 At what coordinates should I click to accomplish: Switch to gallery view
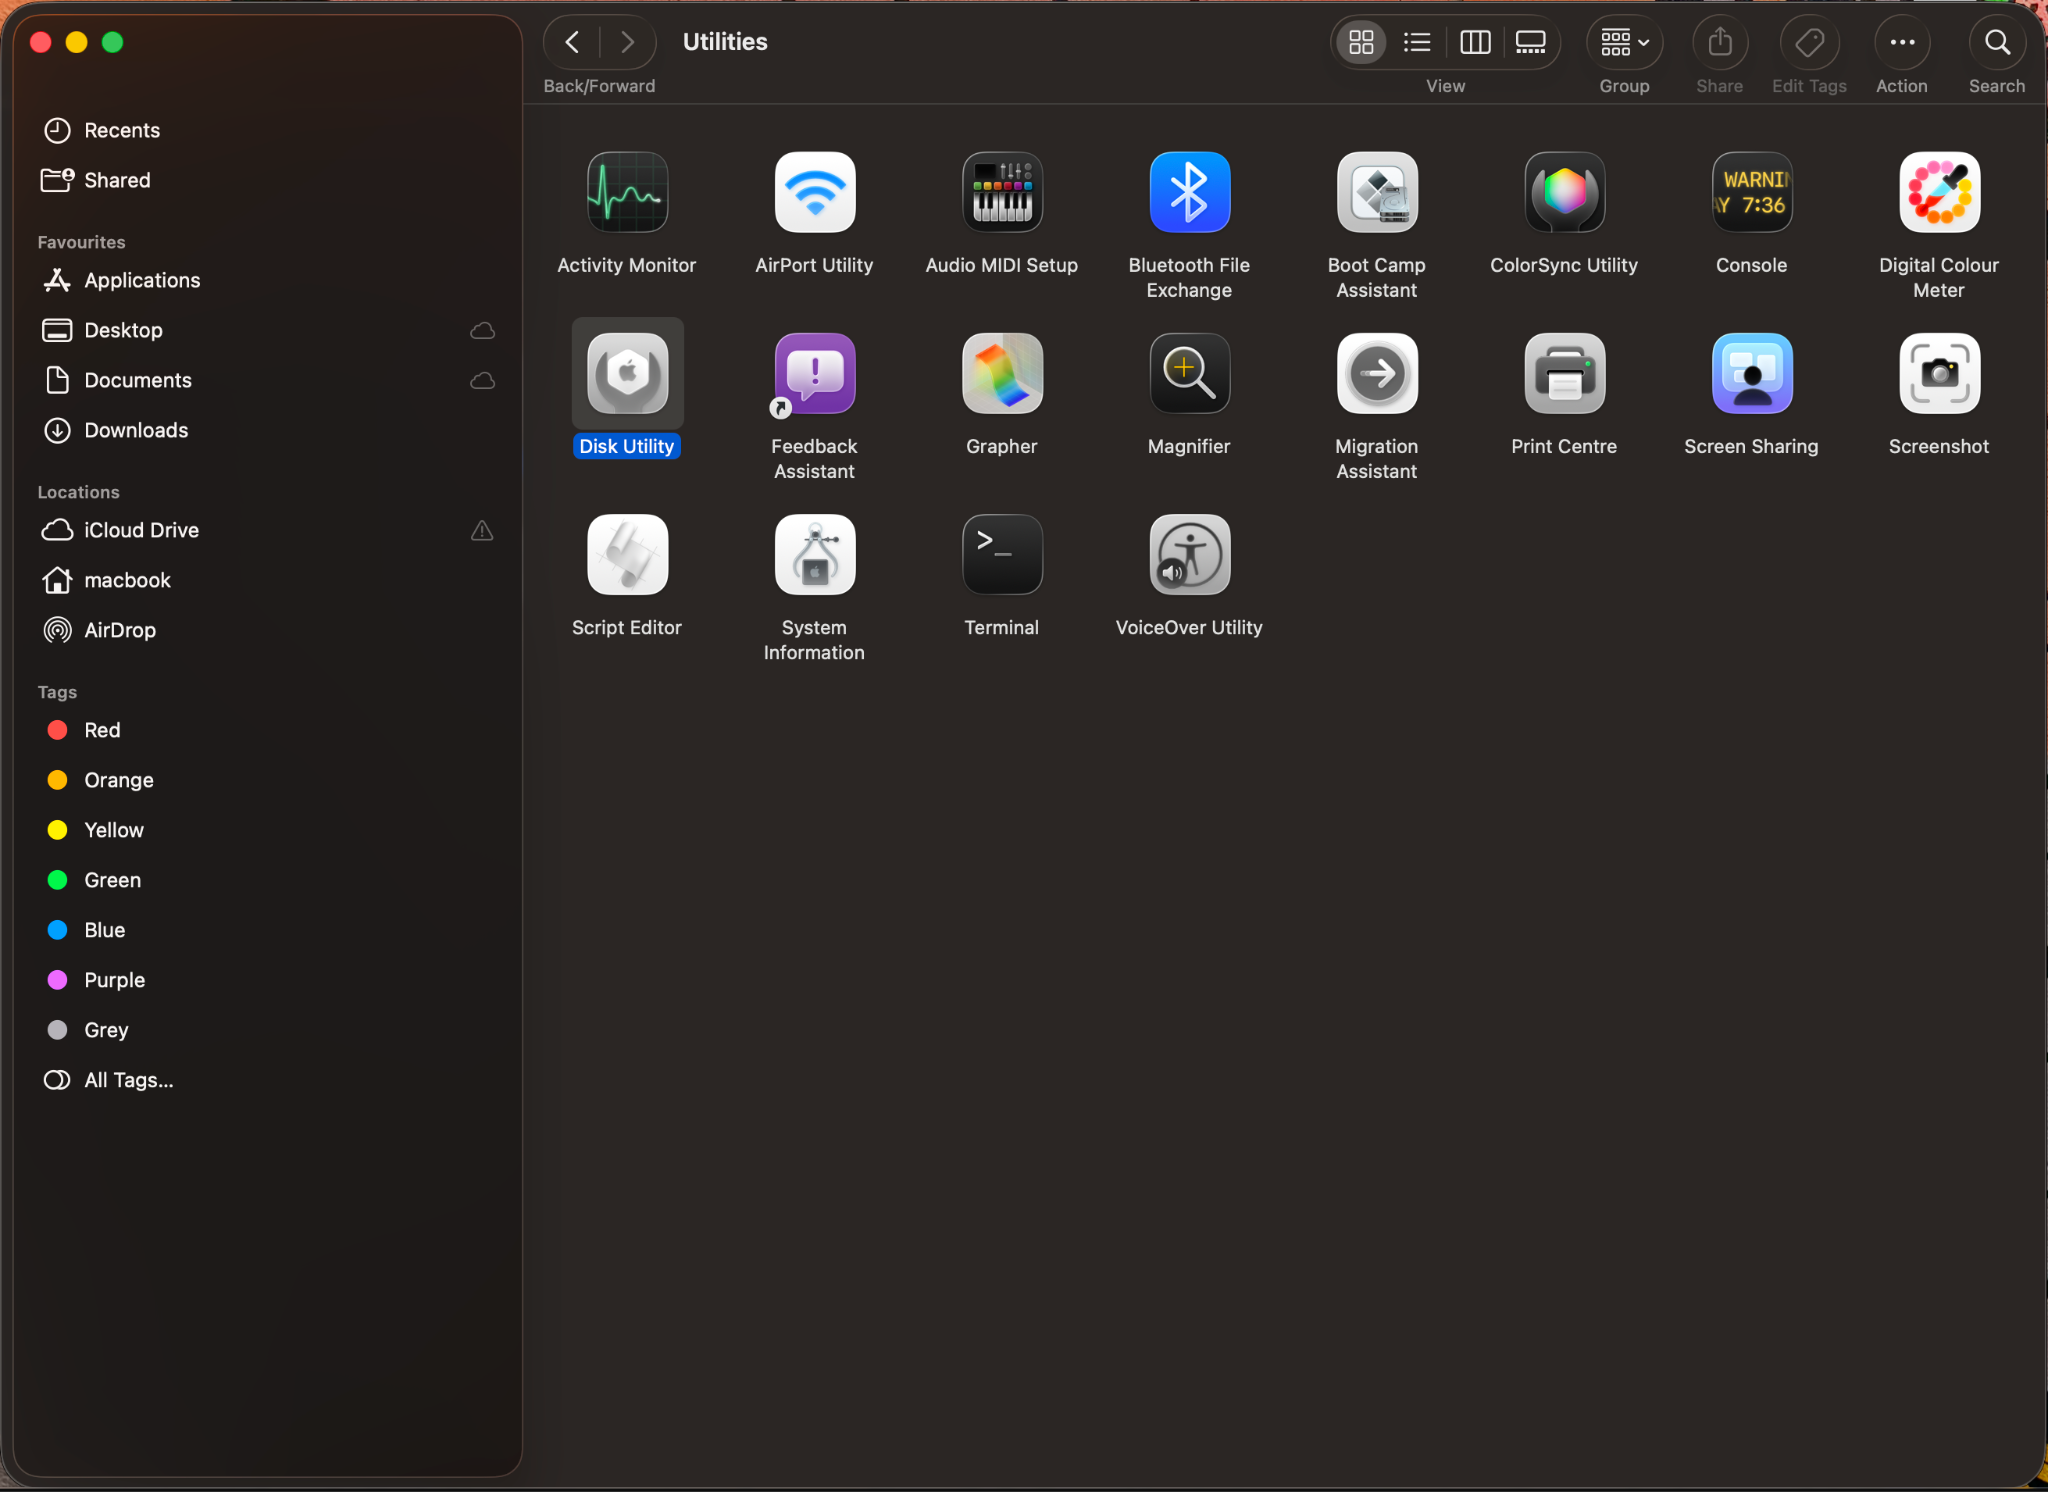tap(1531, 42)
